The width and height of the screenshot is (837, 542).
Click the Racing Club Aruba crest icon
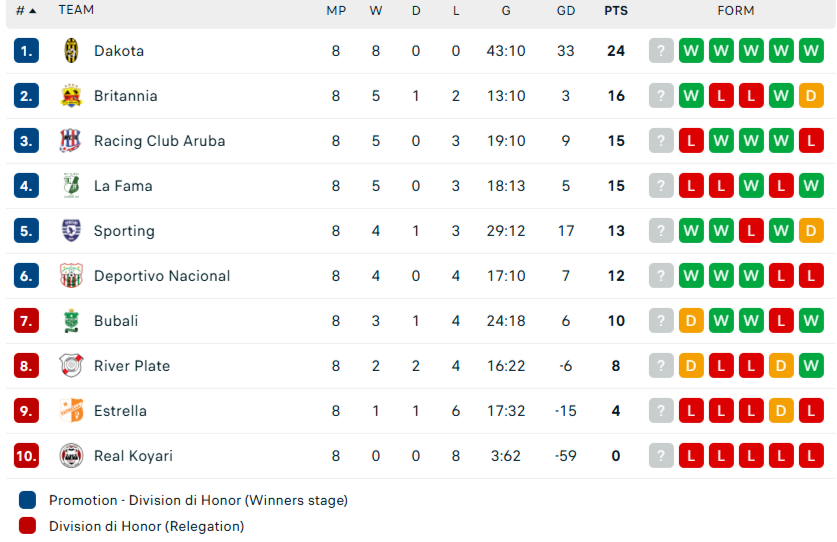(x=71, y=141)
